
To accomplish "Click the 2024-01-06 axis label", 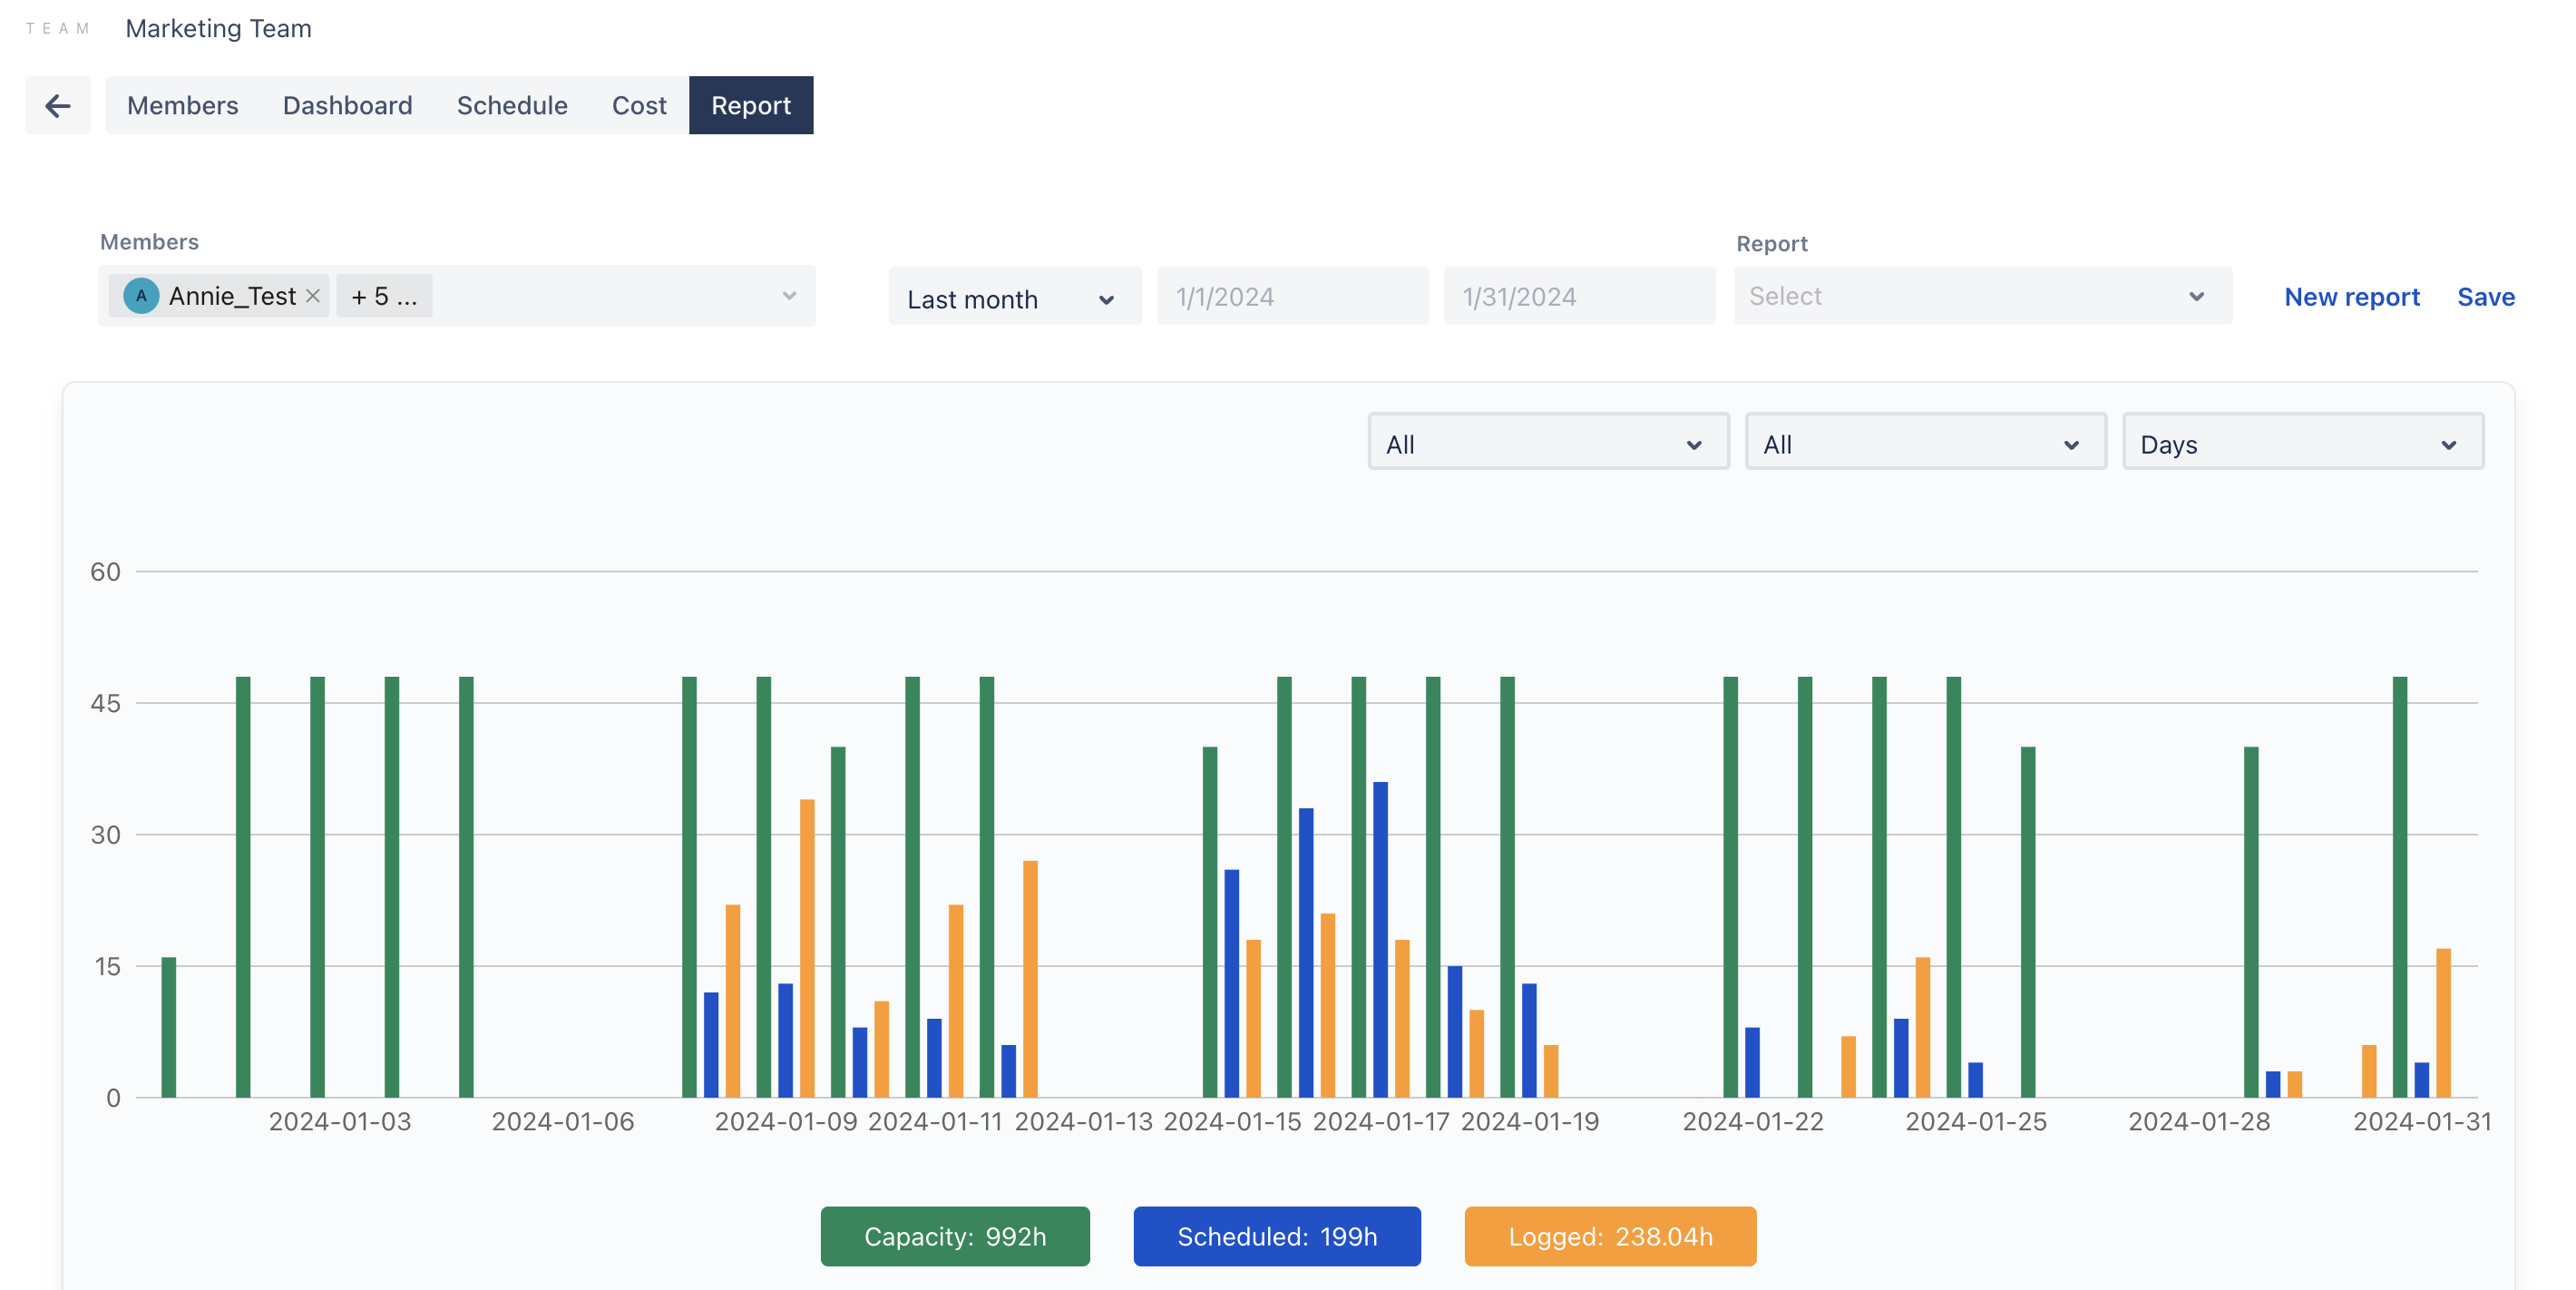I will click(x=563, y=1121).
